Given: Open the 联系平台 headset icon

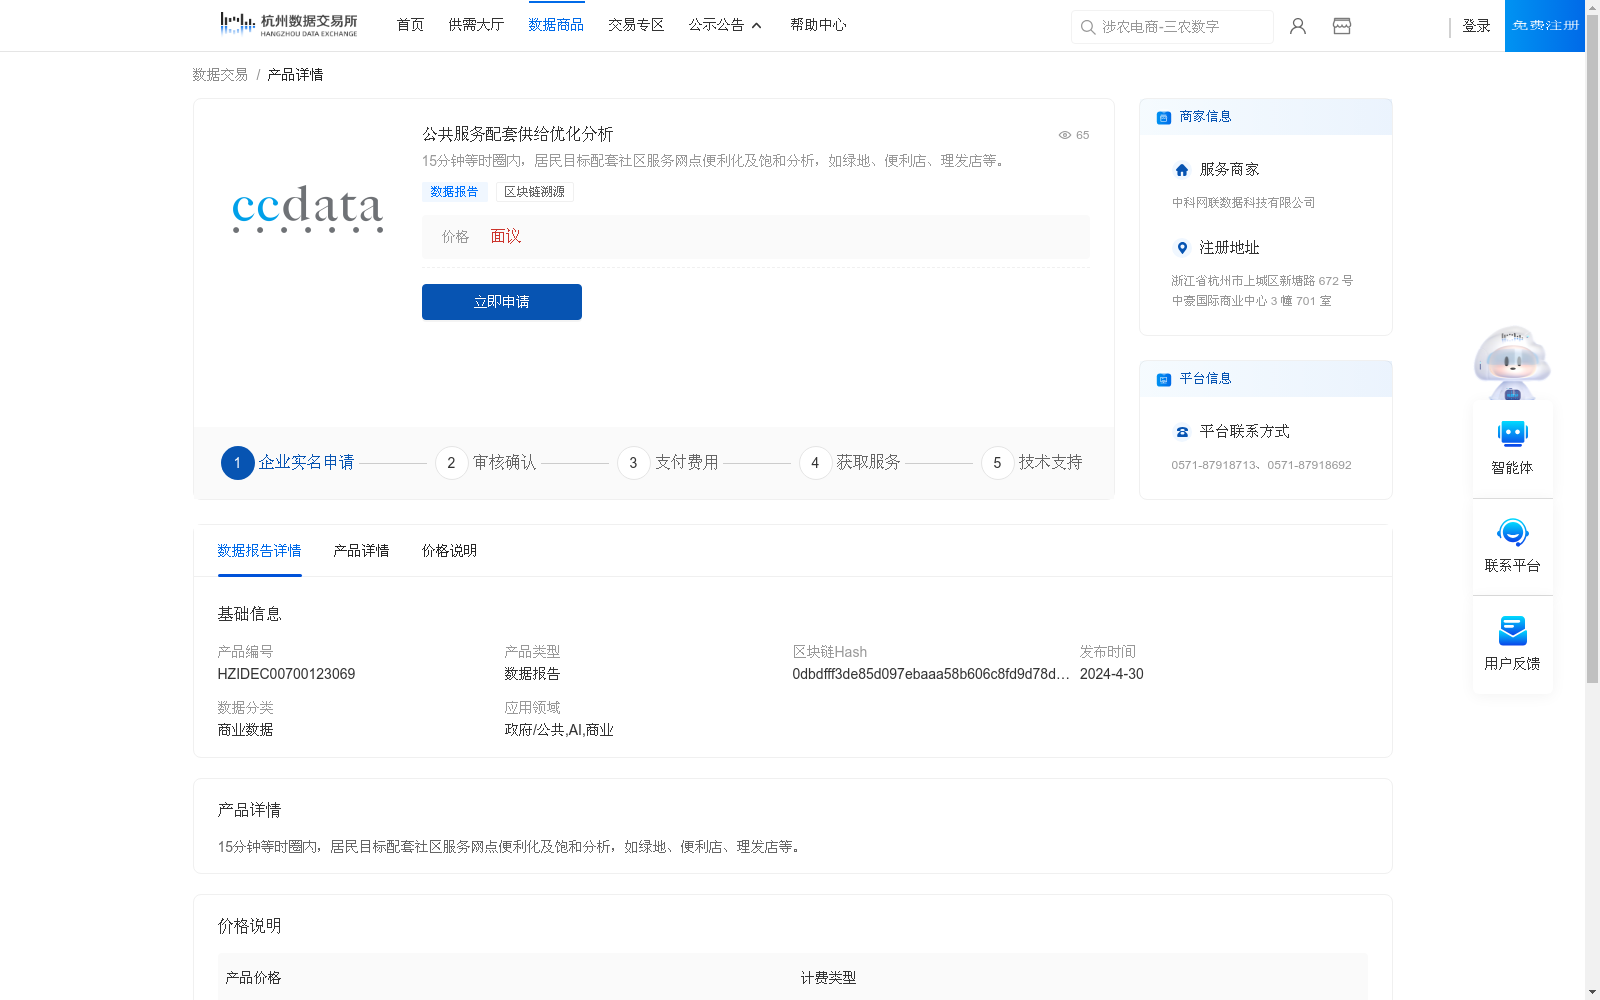Looking at the screenshot, I should coord(1513,532).
